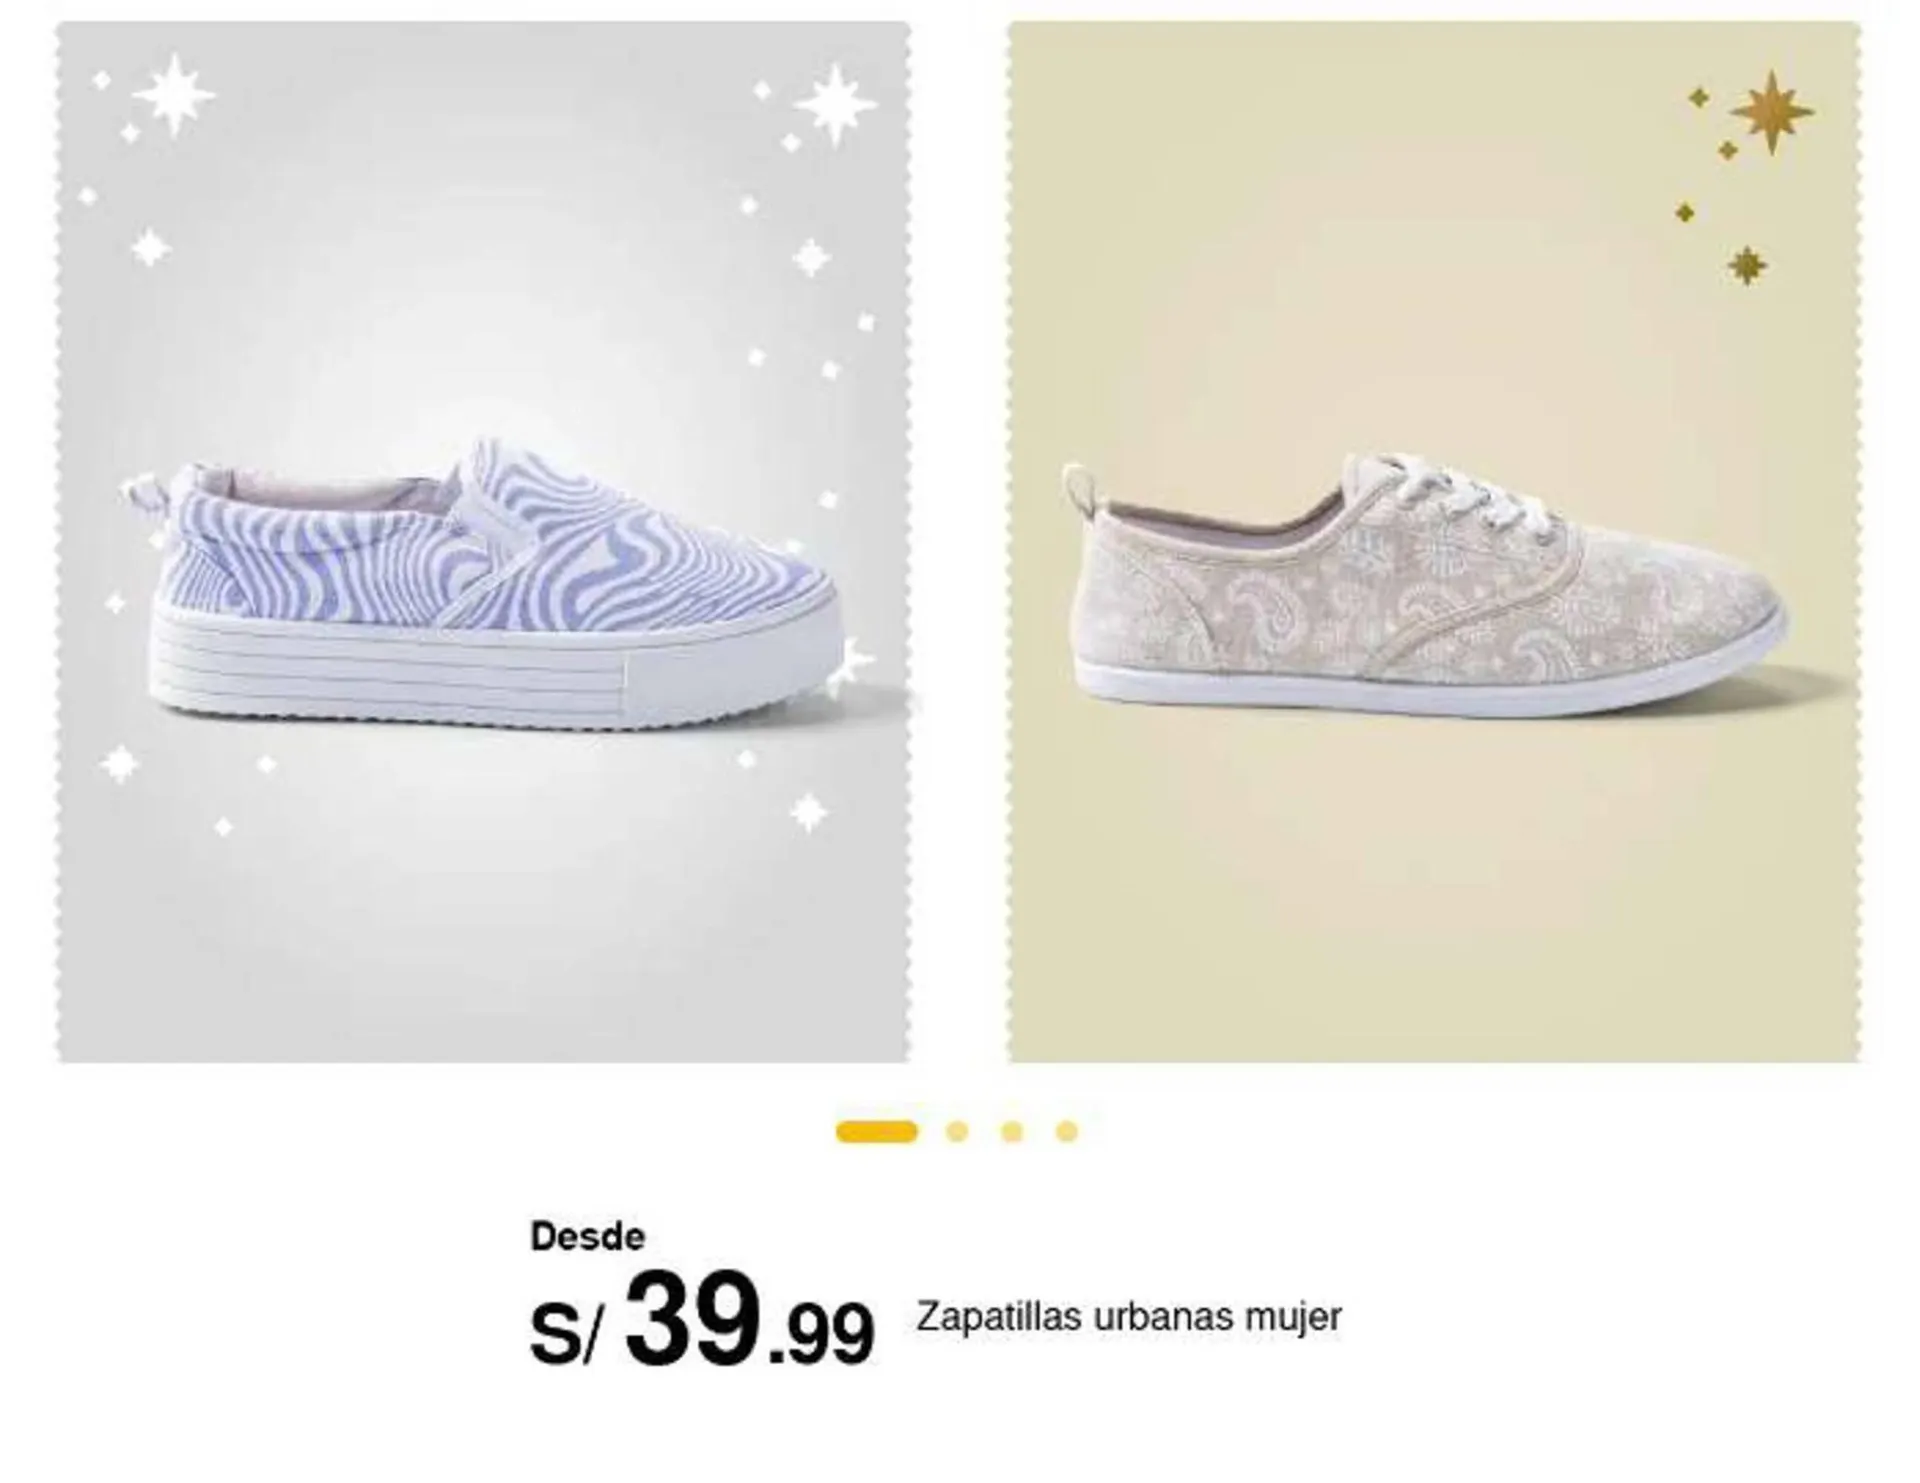The height and width of the screenshot is (1483, 1920).
Task: Click the large gold star on beige card
Action: (x=1771, y=112)
